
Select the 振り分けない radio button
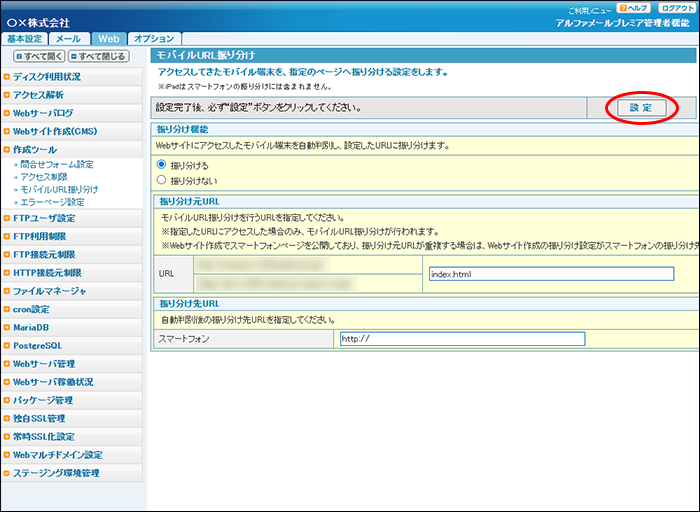pos(162,180)
